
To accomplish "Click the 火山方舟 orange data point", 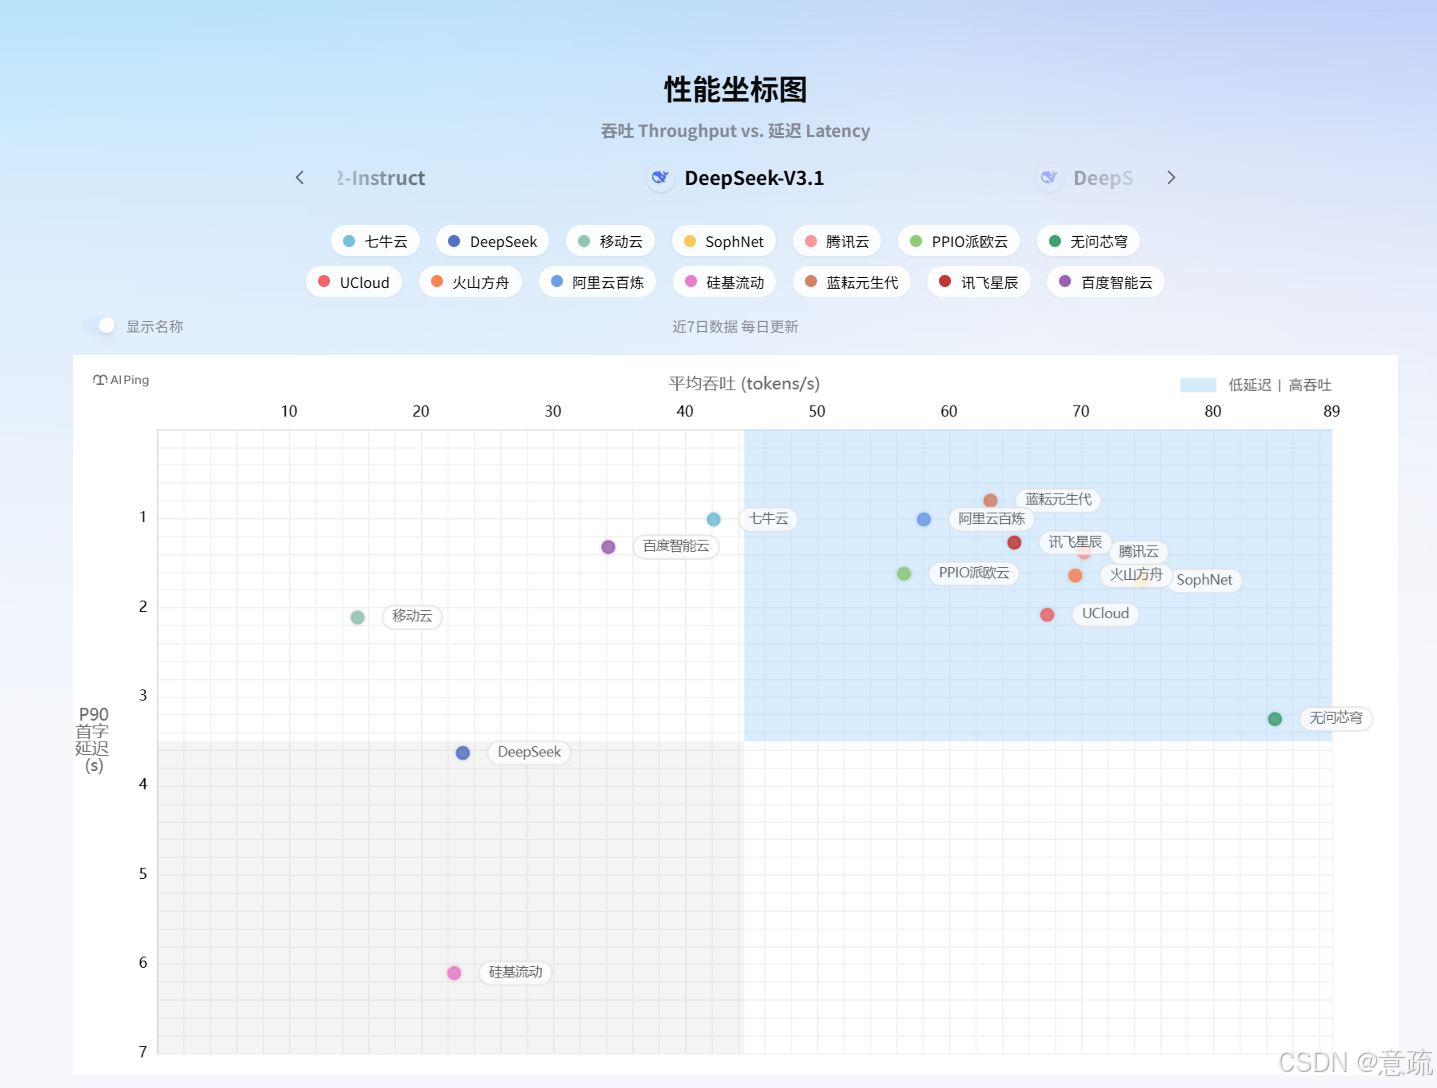I will tap(1075, 575).
